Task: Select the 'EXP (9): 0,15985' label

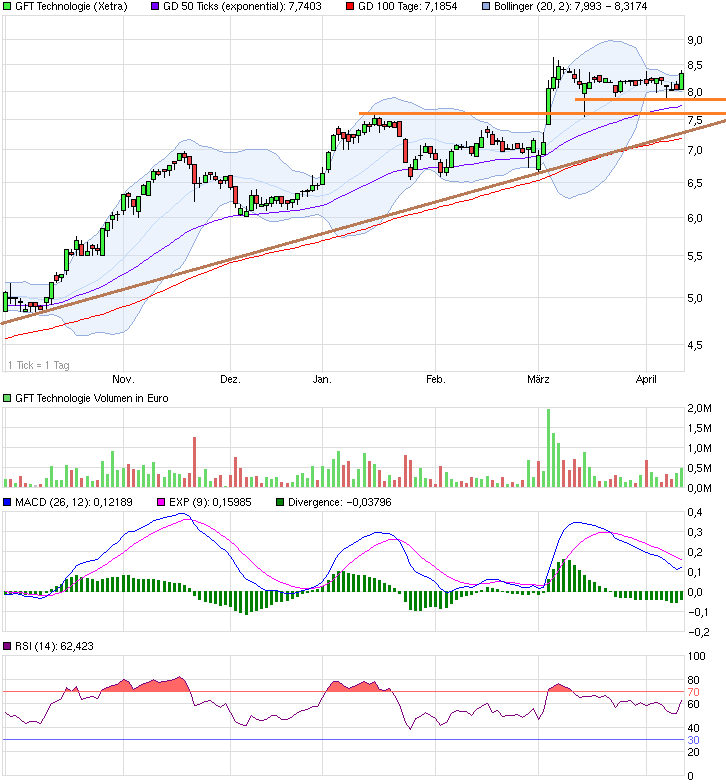Action: point(210,502)
